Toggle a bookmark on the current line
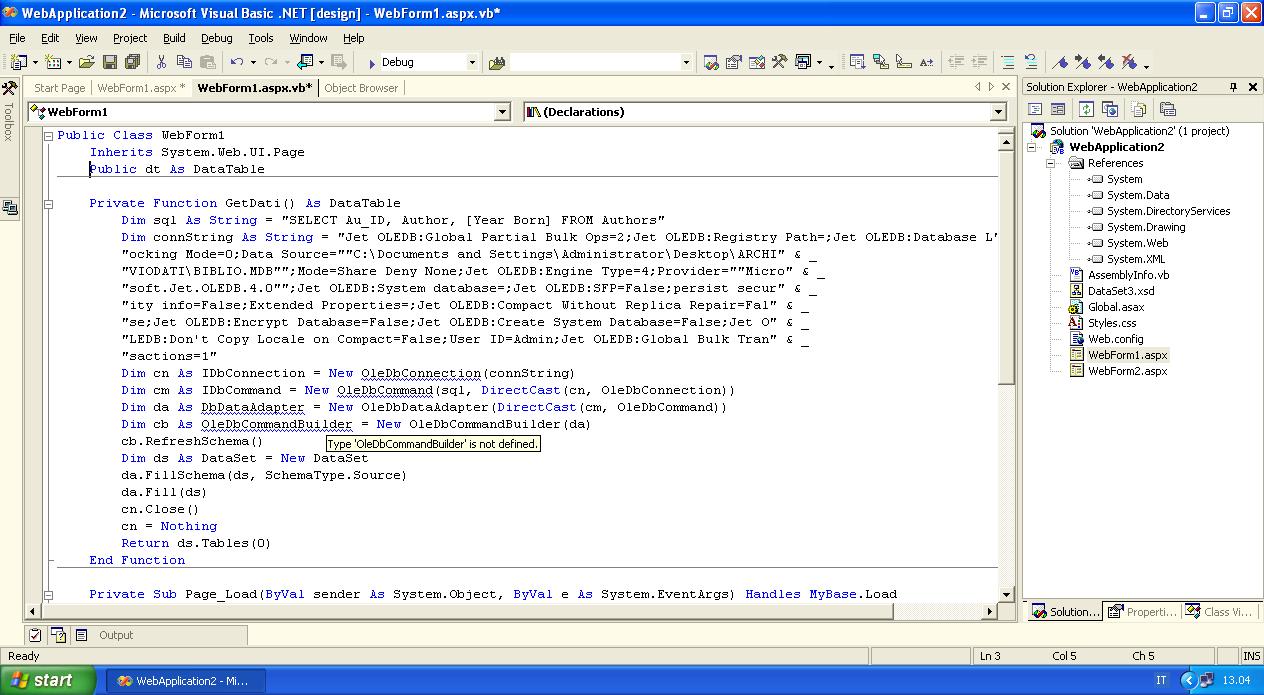Screen dimensions: 1264x695 tap(1060, 62)
